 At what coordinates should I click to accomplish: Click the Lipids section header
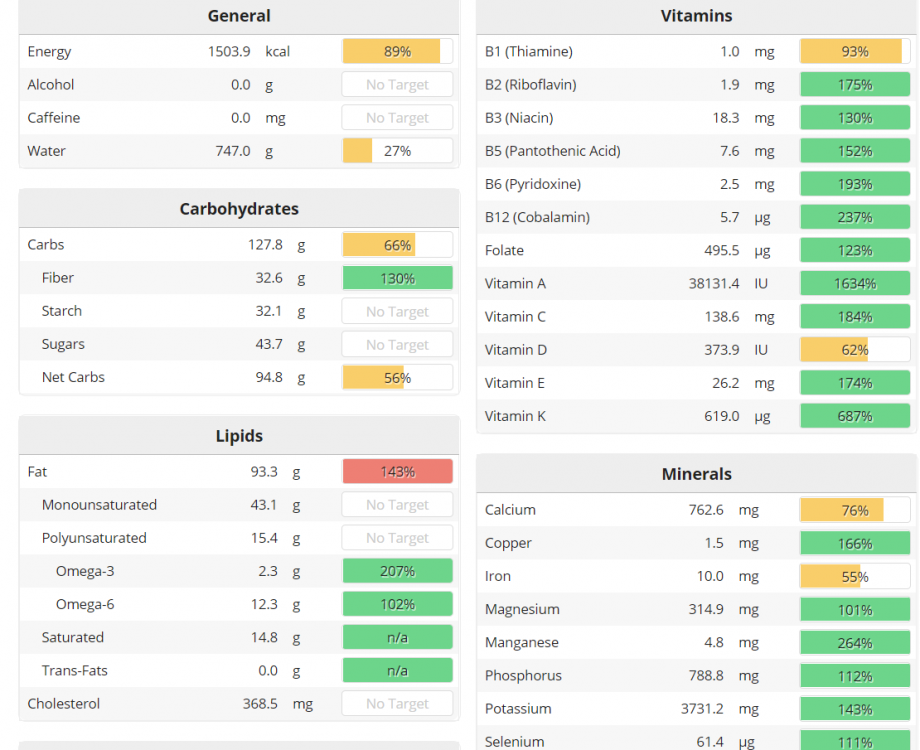239,436
